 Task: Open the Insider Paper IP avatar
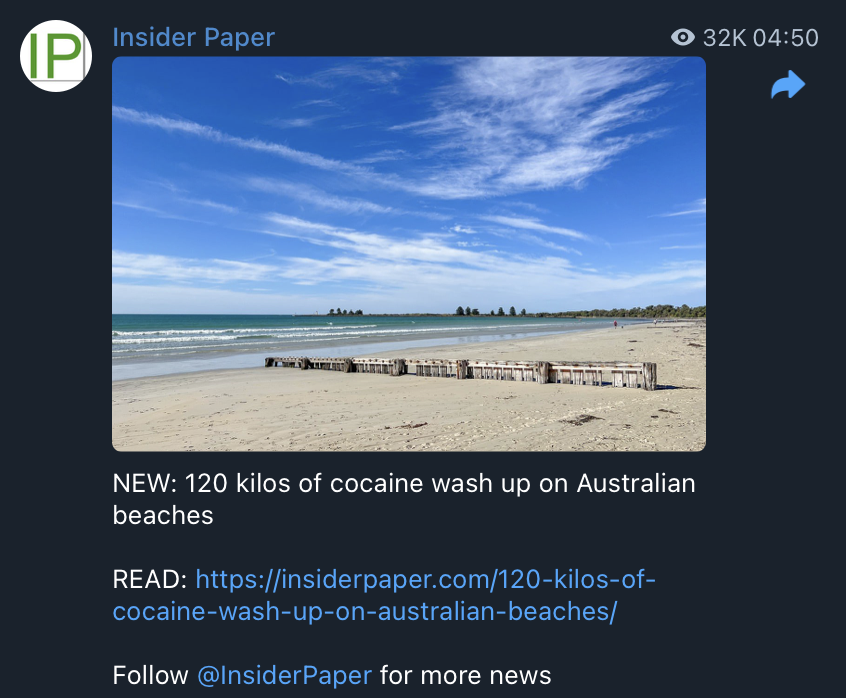(56, 56)
